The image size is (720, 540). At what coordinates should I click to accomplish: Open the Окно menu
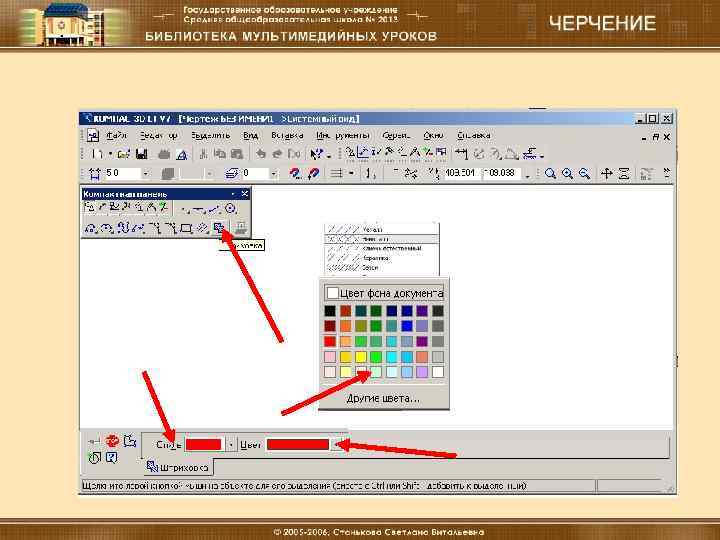[x=433, y=135]
